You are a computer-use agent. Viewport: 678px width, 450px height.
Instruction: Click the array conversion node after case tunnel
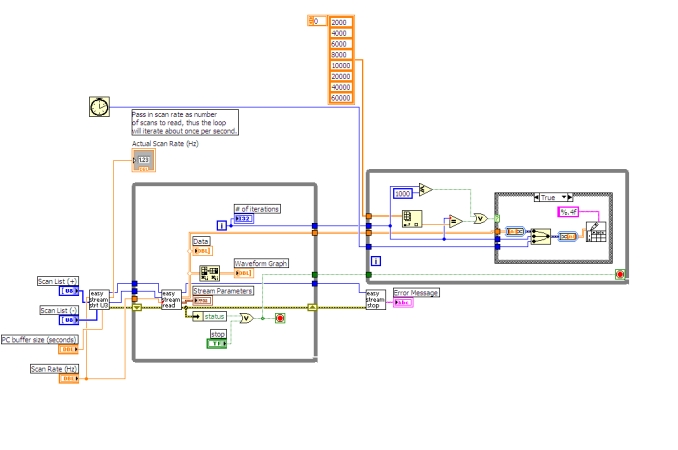click(x=515, y=231)
